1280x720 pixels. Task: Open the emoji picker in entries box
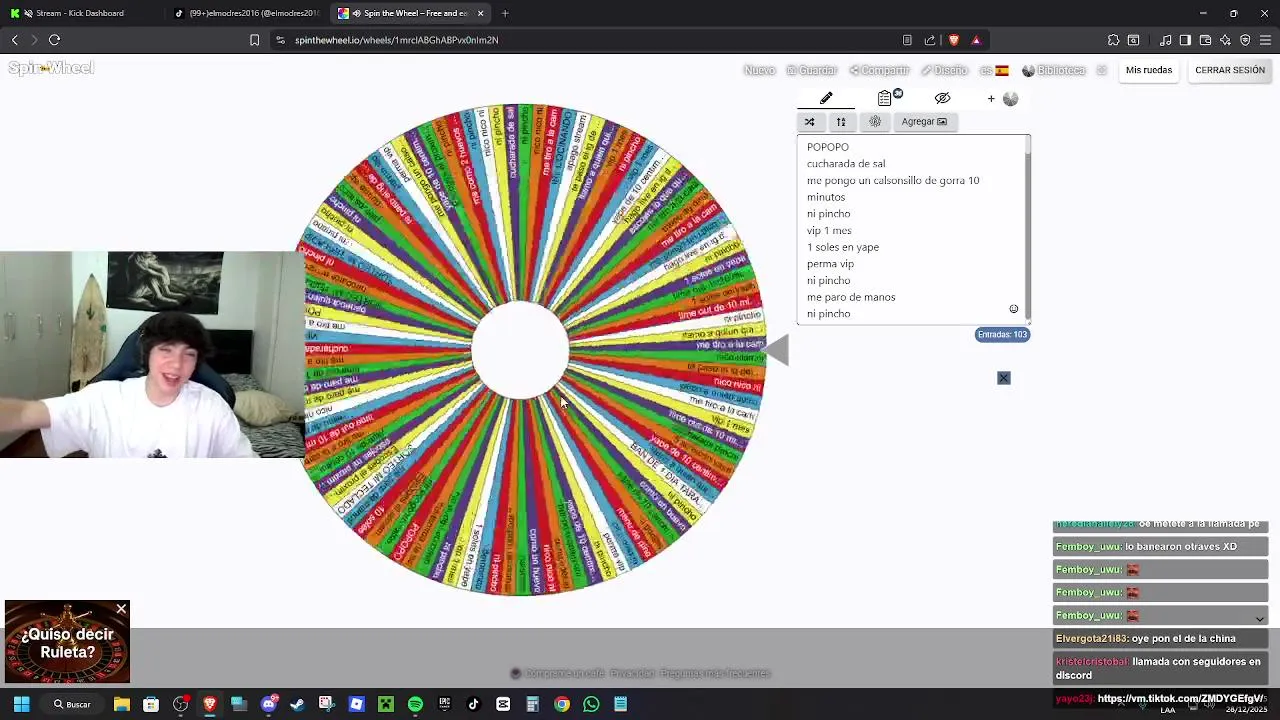(1013, 309)
